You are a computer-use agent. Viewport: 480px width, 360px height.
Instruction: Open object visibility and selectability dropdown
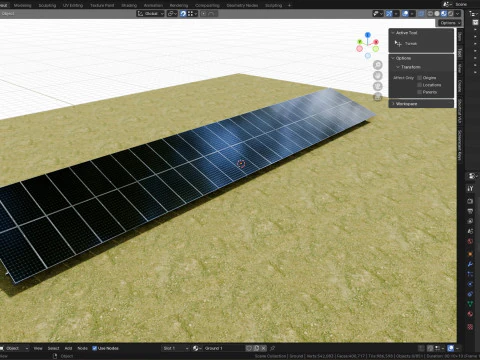pos(378,14)
